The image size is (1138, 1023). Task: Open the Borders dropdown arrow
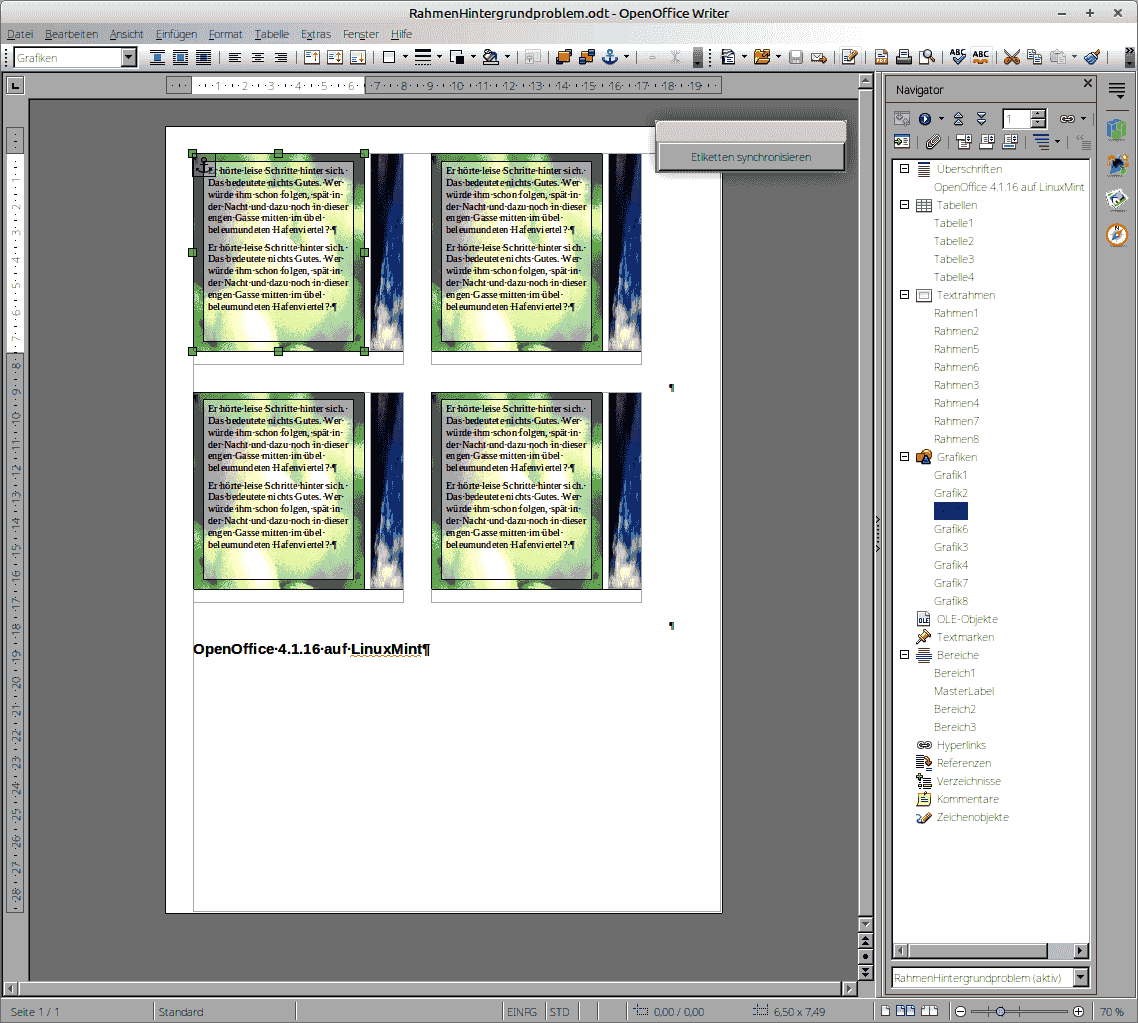tap(405, 57)
